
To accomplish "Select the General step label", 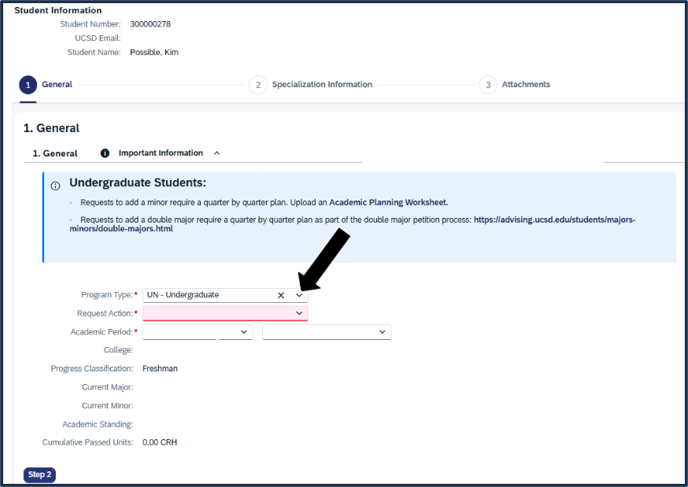I will point(57,84).
